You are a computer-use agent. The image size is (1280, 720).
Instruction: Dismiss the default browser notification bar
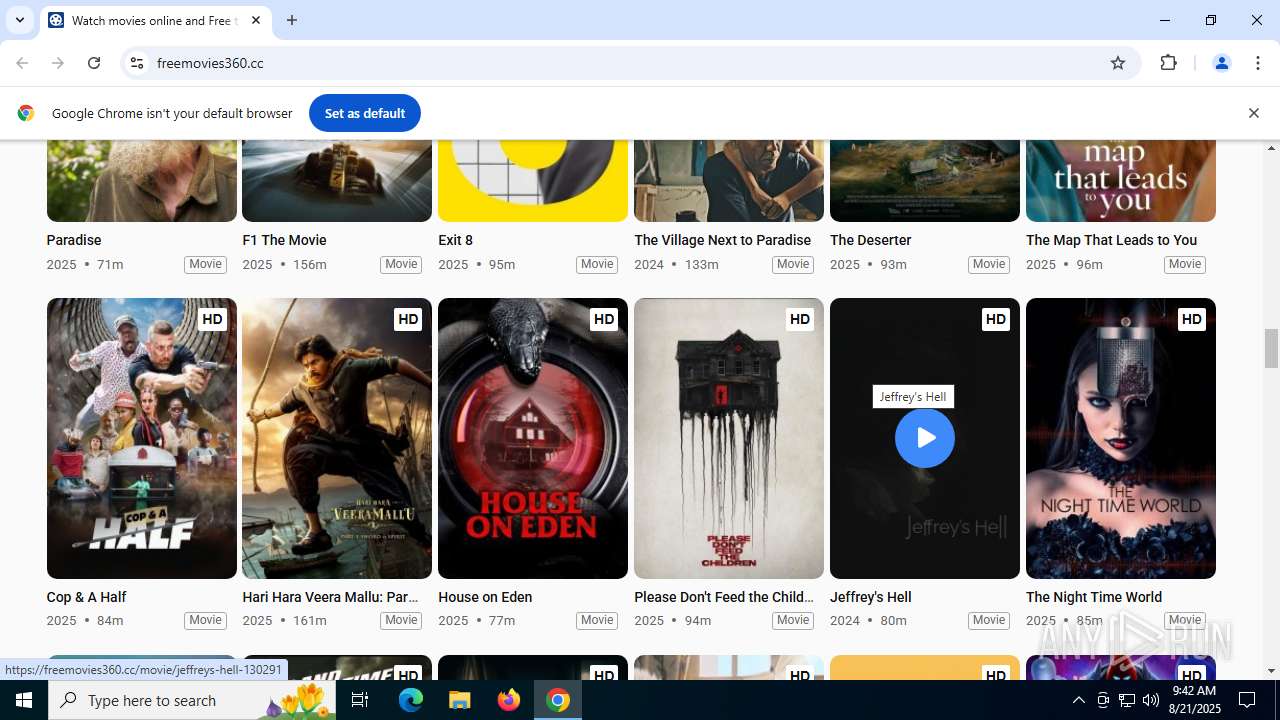(x=1253, y=113)
